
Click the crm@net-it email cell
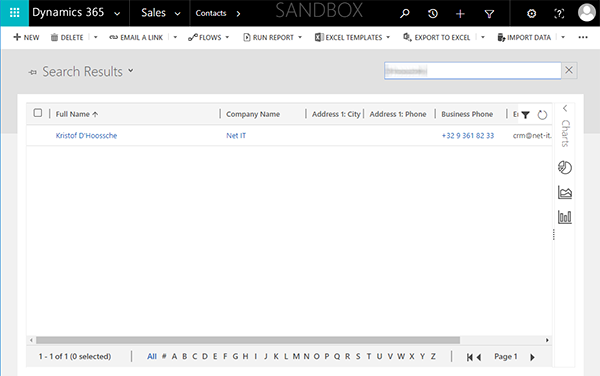click(x=532, y=135)
